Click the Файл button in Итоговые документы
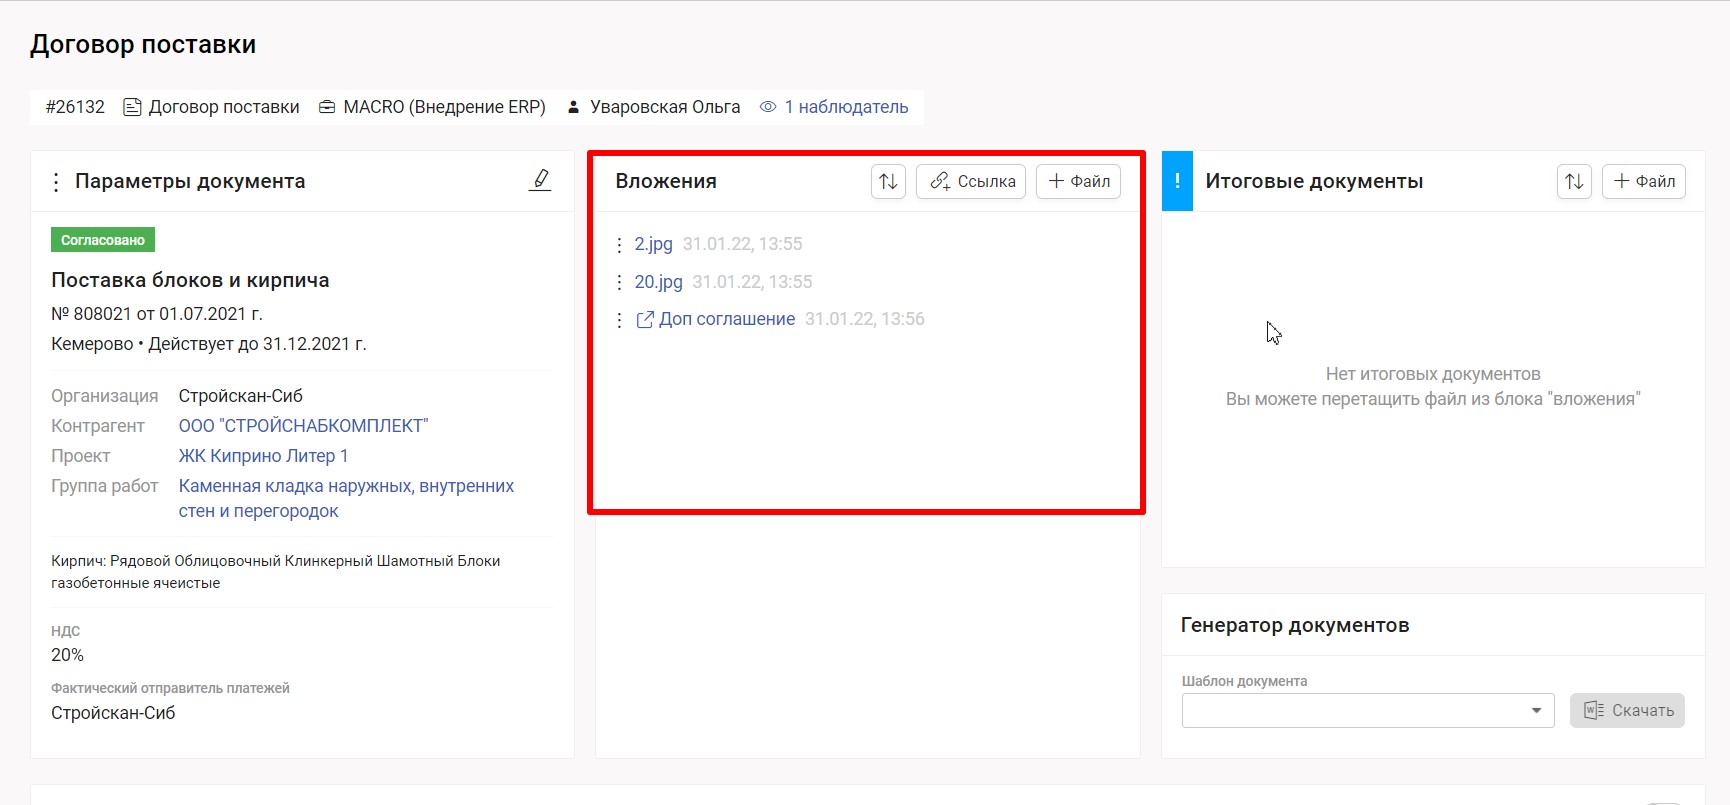The image size is (1730, 805). (x=1644, y=181)
